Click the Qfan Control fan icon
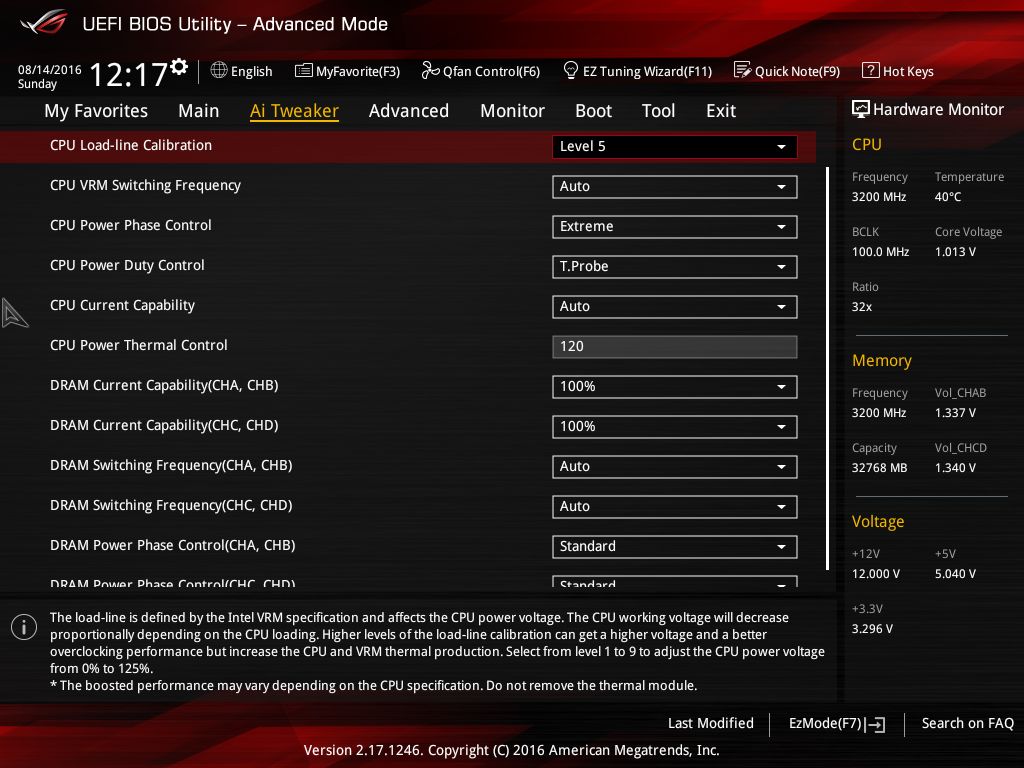Viewport: 1024px width, 768px height. point(430,70)
